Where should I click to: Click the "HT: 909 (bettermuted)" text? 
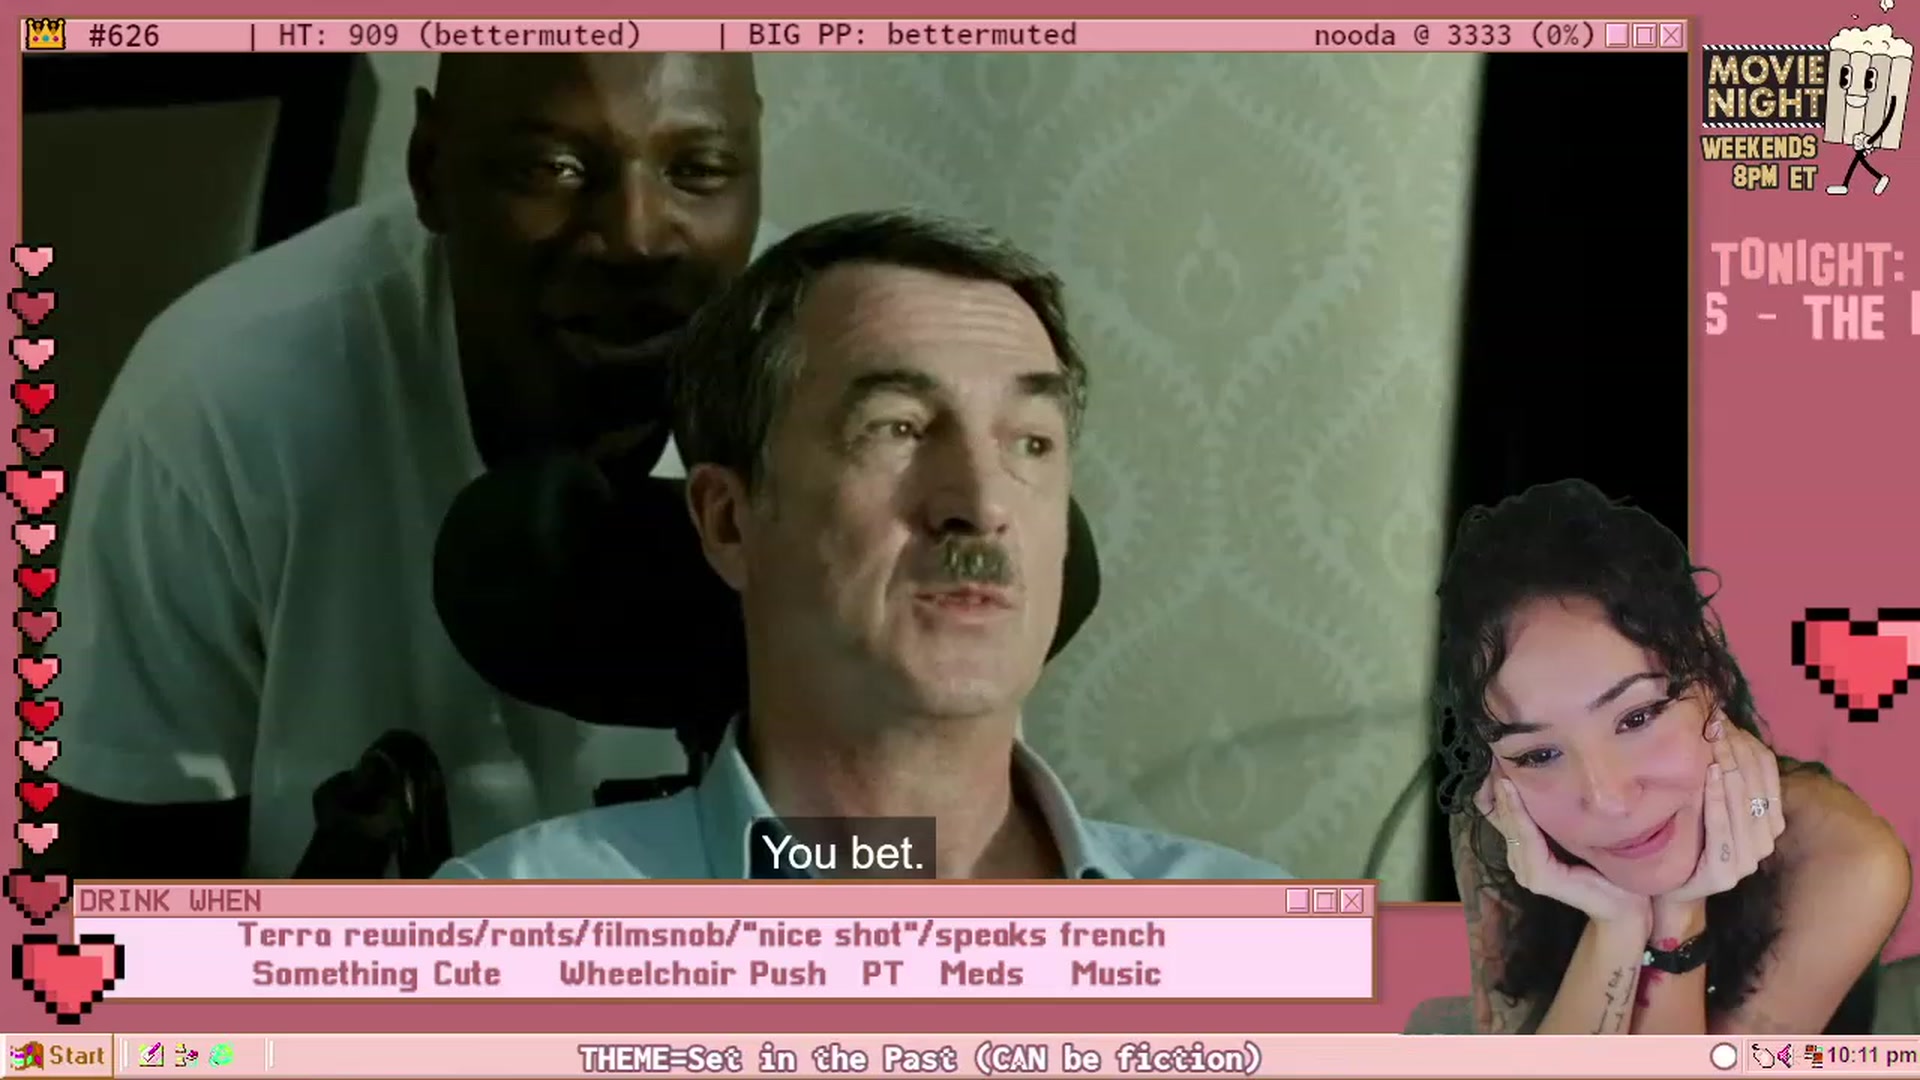point(459,35)
